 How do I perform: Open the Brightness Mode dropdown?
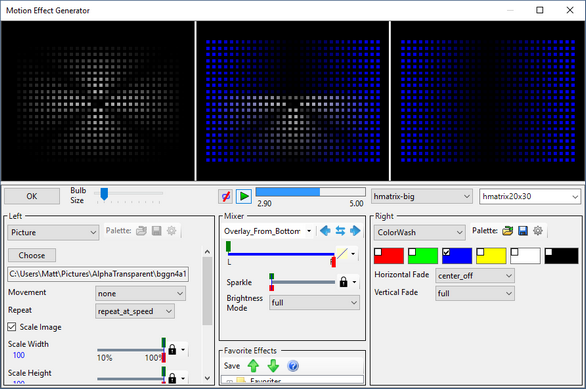click(x=314, y=303)
